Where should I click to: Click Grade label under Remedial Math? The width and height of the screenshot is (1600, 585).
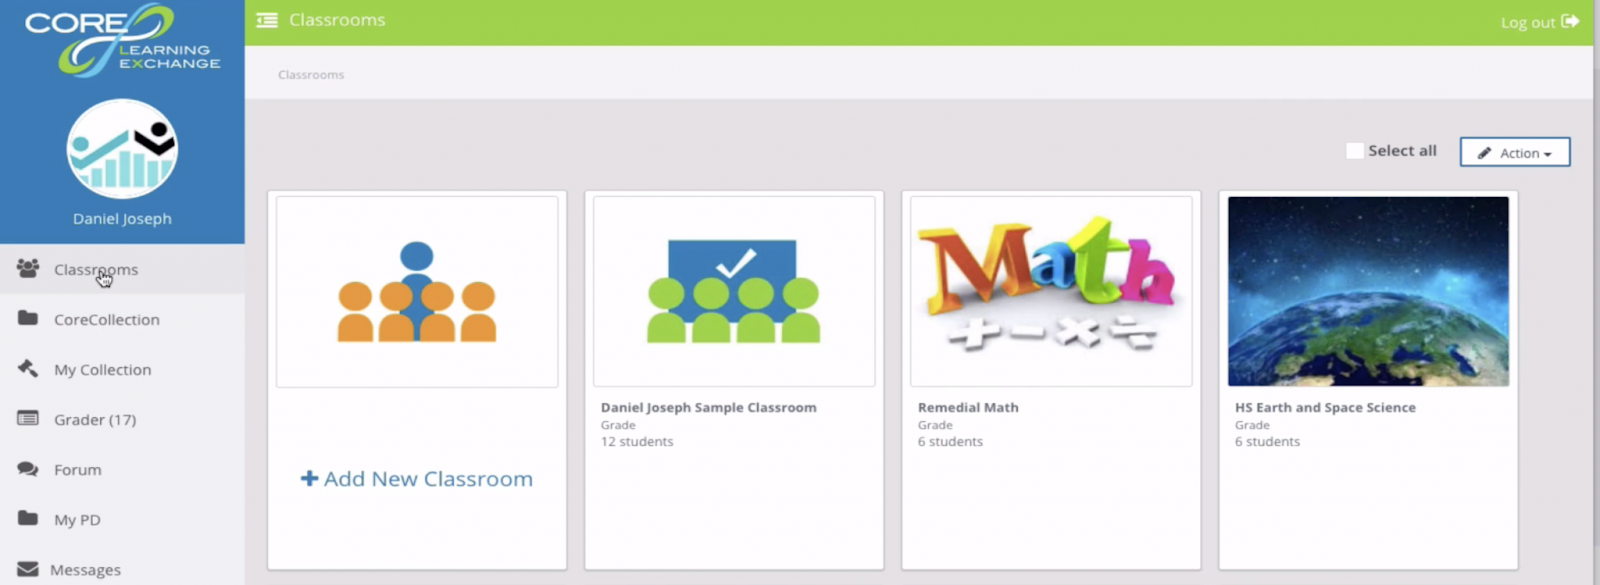[x=935, y=425]
